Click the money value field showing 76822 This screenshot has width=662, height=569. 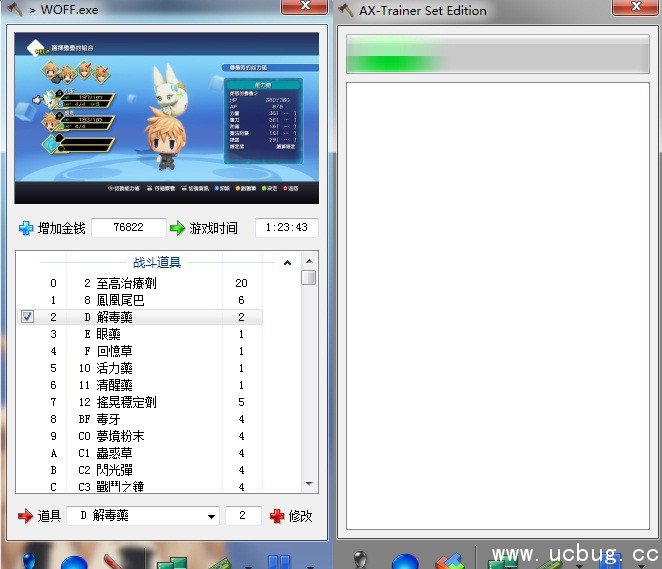coord(128,228)
